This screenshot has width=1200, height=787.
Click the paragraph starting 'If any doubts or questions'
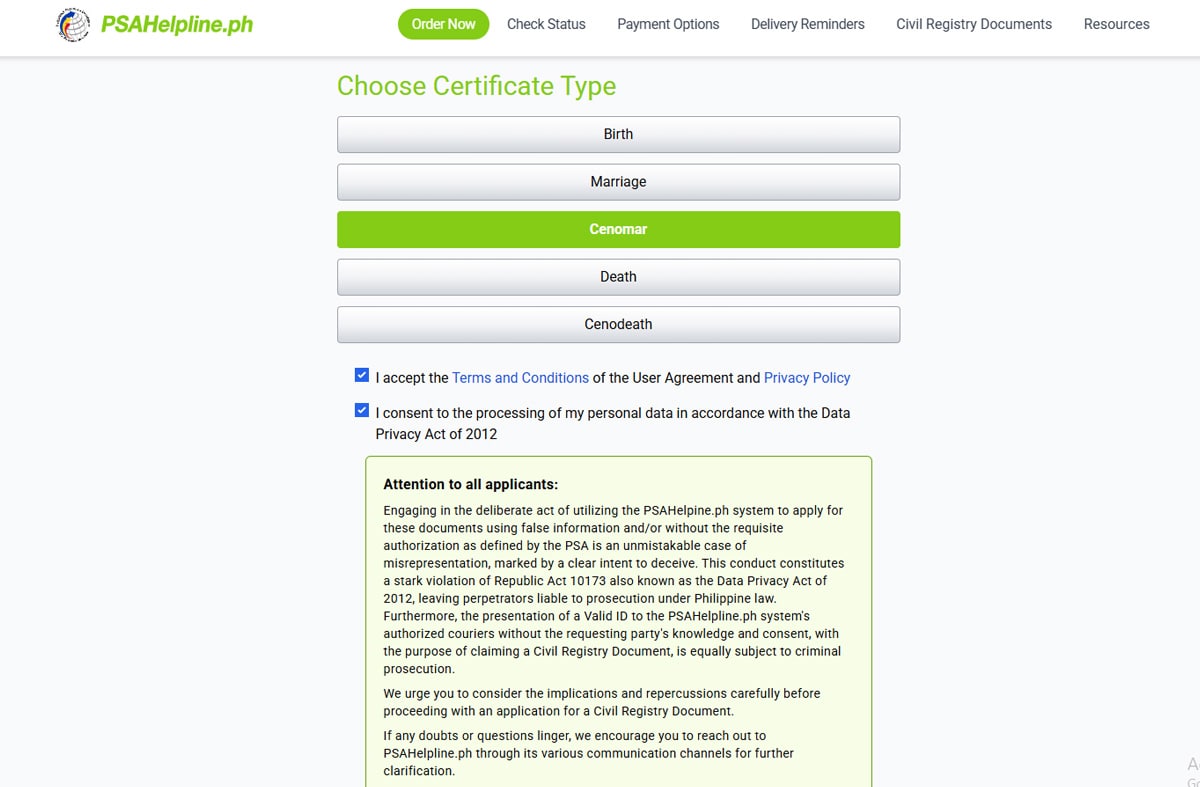click(x=588, y=752)
